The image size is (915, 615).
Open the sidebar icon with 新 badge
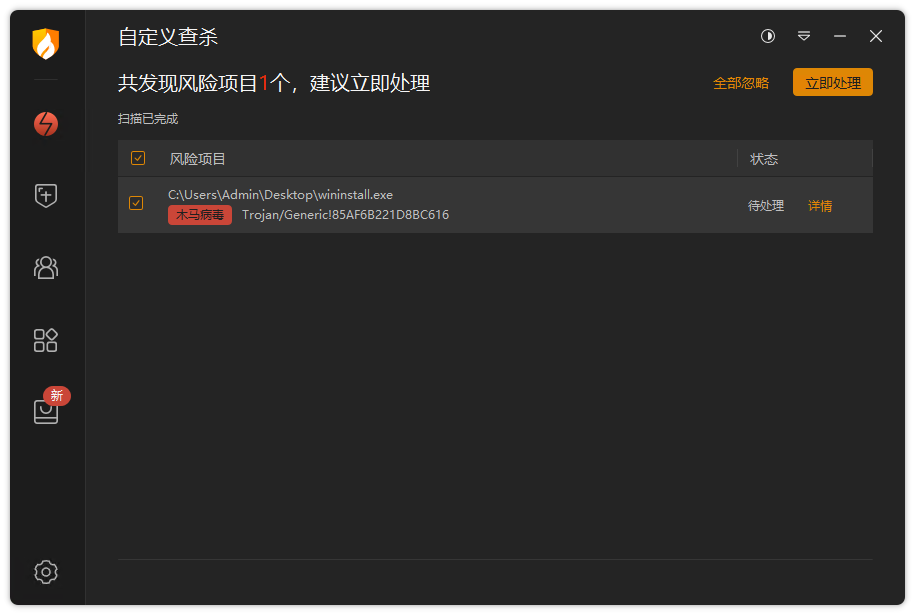[46, 411]
